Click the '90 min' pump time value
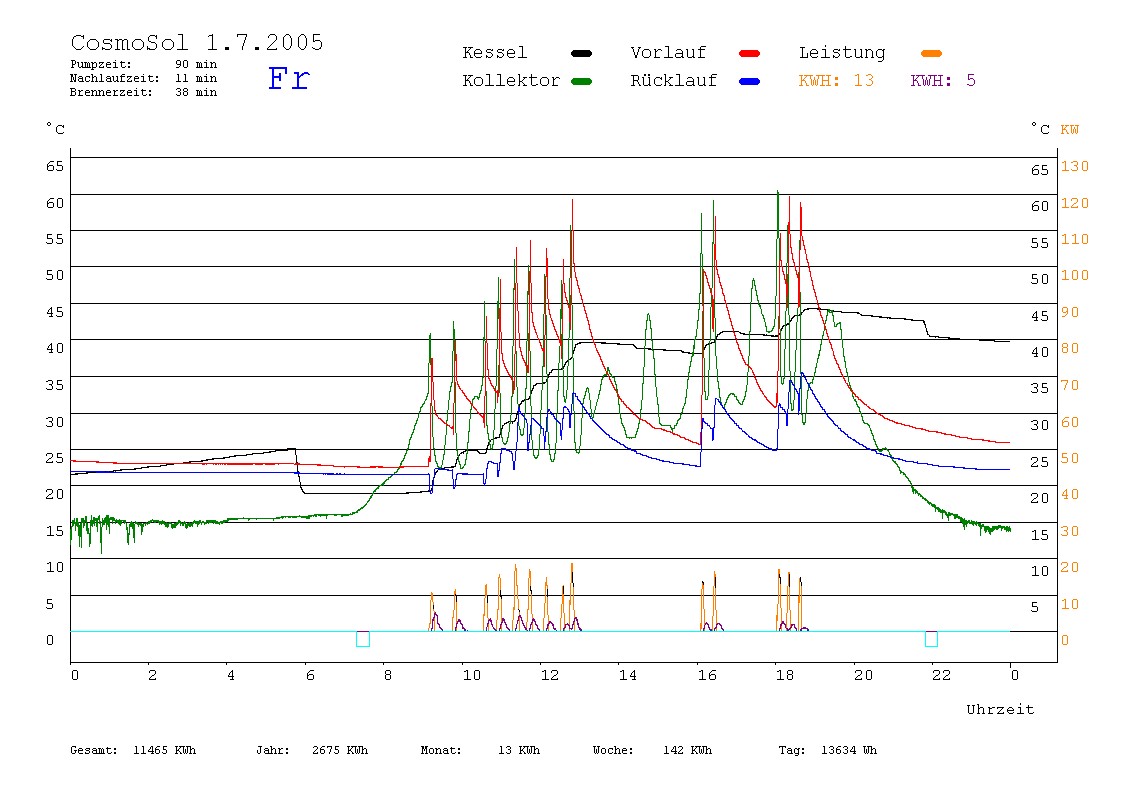The width and height of the screenshot is (1148, 812). point(196,64)
